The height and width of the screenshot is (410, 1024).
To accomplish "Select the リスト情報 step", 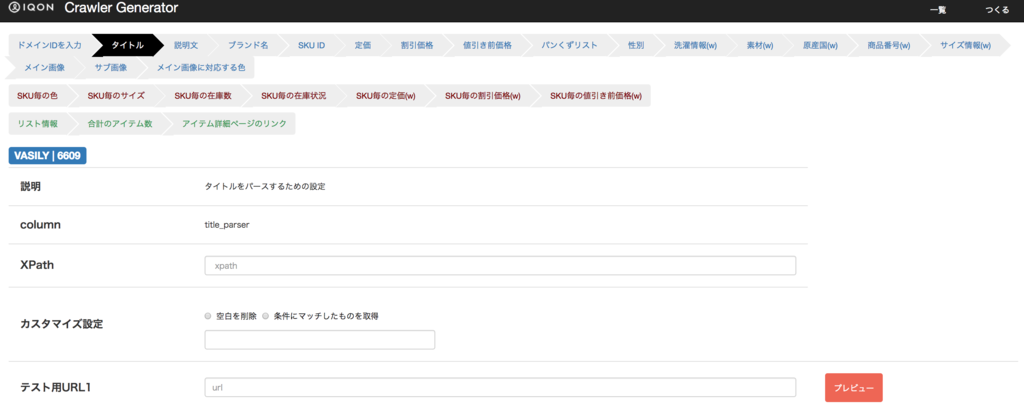I will [x=38, y=123].
